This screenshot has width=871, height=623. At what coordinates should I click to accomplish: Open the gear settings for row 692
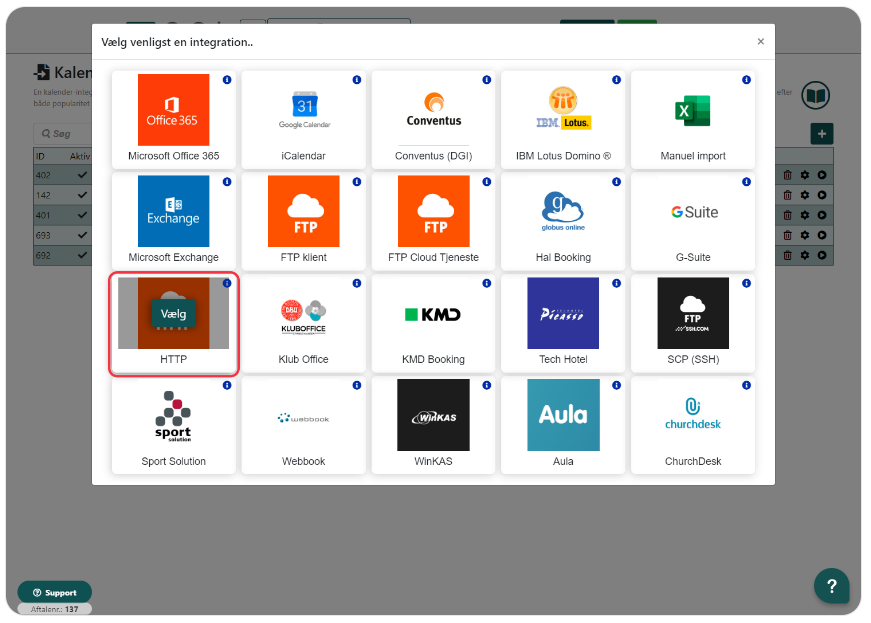[x=805, y=255]
